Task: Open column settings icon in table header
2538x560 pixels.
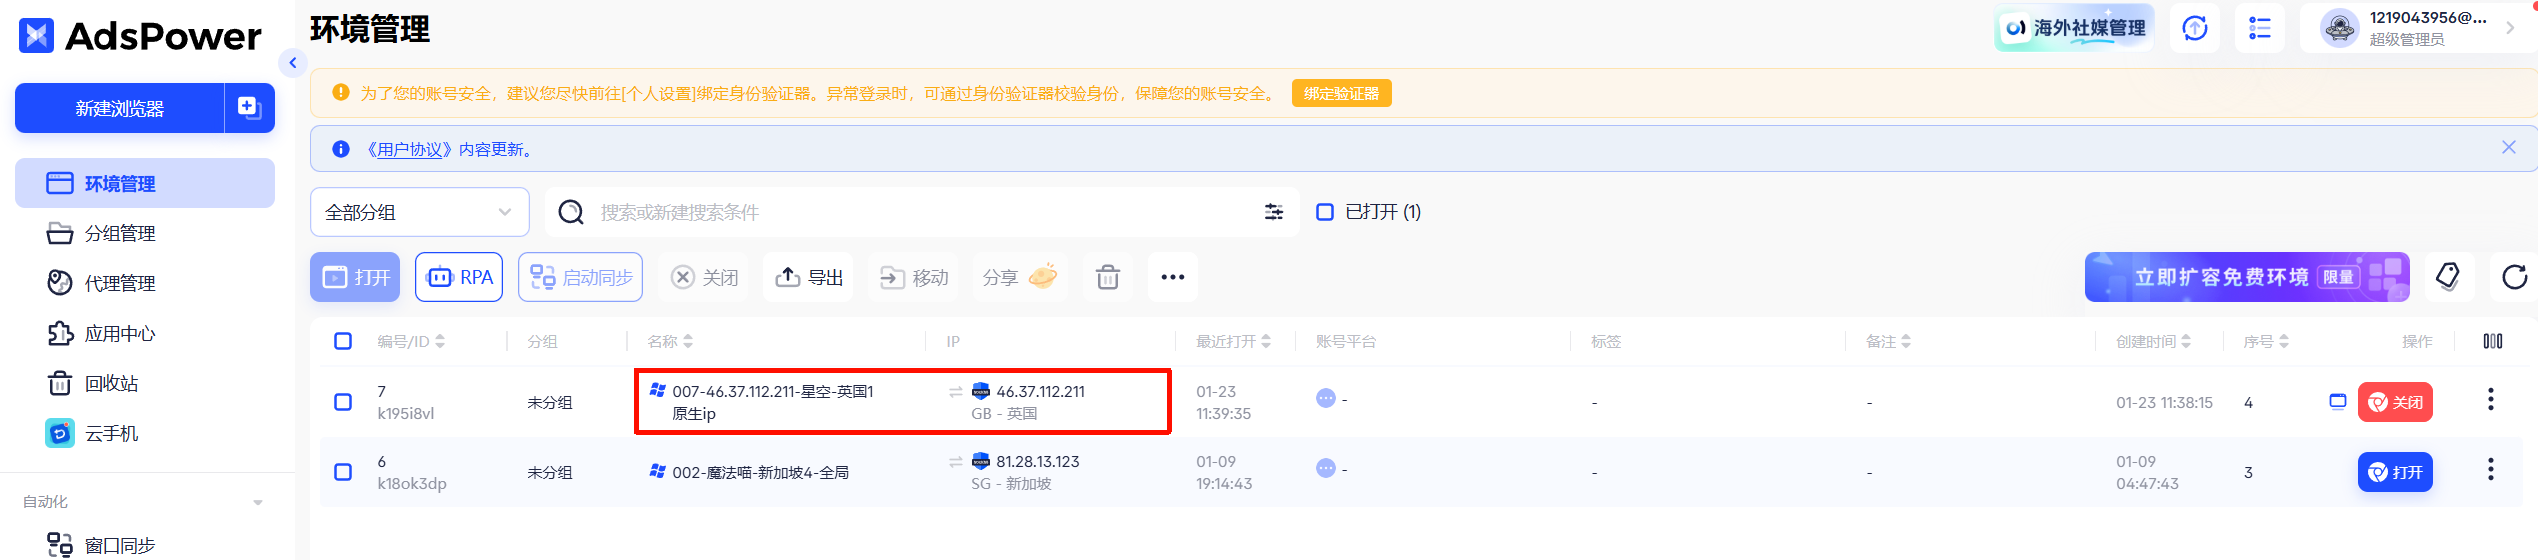Action: [x=2492, y=341]
